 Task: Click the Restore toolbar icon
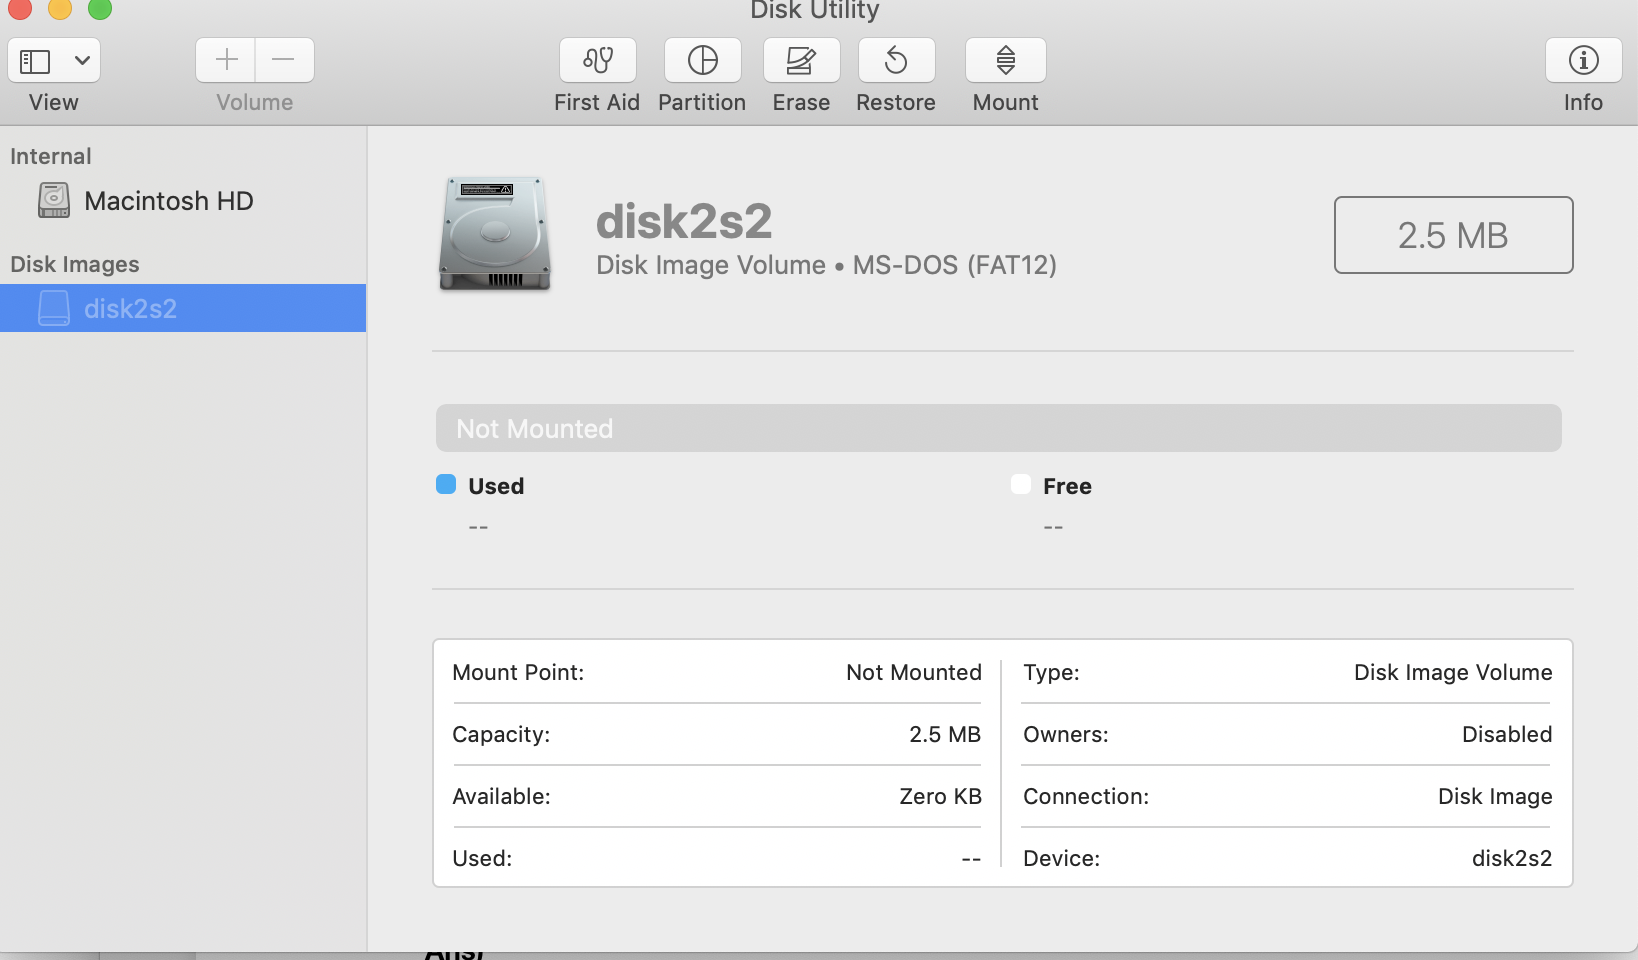click(896, 60)
